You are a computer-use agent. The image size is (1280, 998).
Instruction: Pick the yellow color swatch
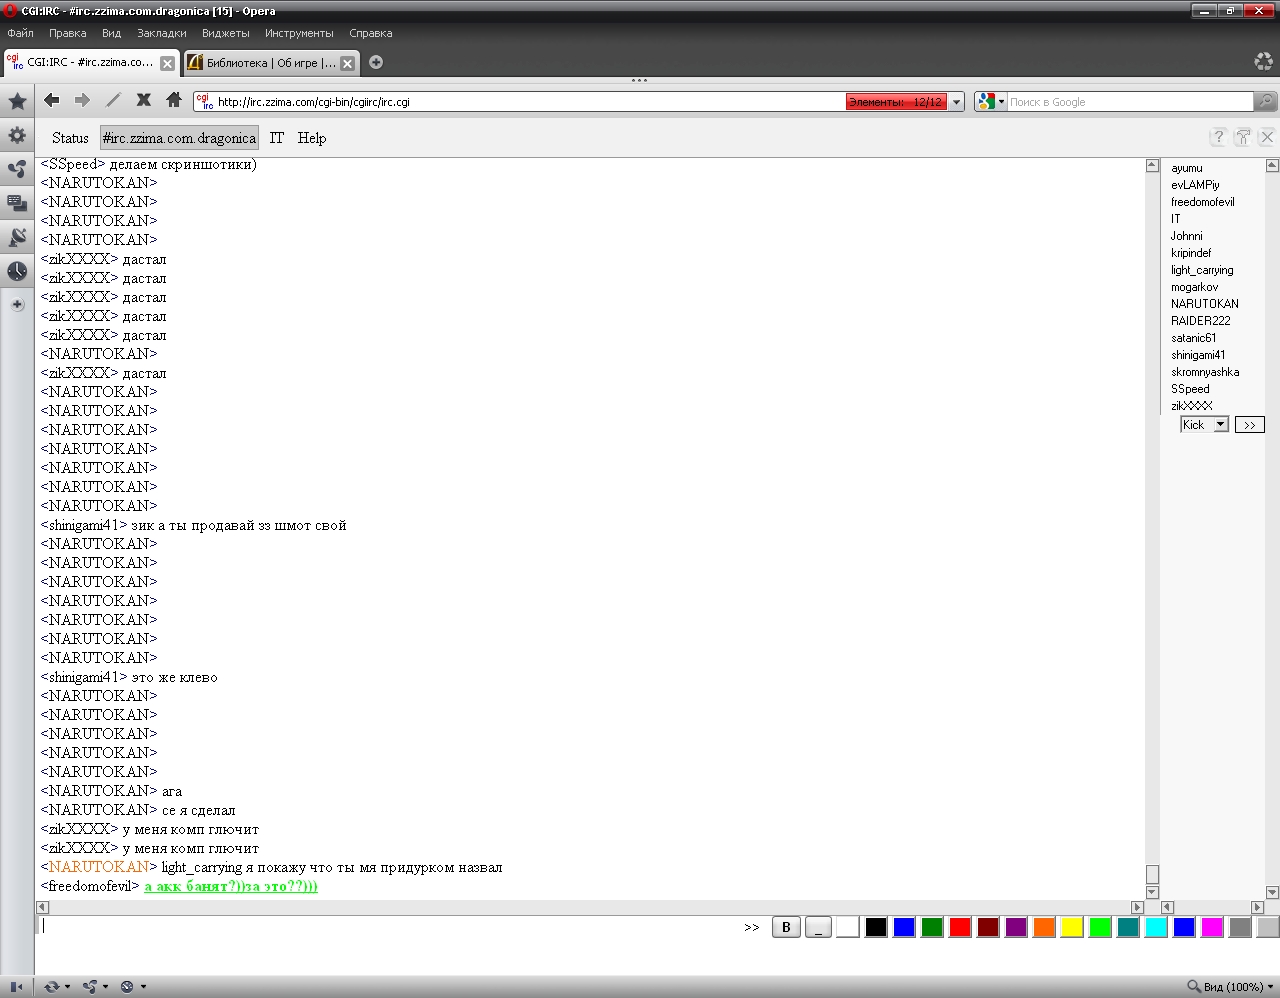pyautogui.click(x=1072, y=927)
